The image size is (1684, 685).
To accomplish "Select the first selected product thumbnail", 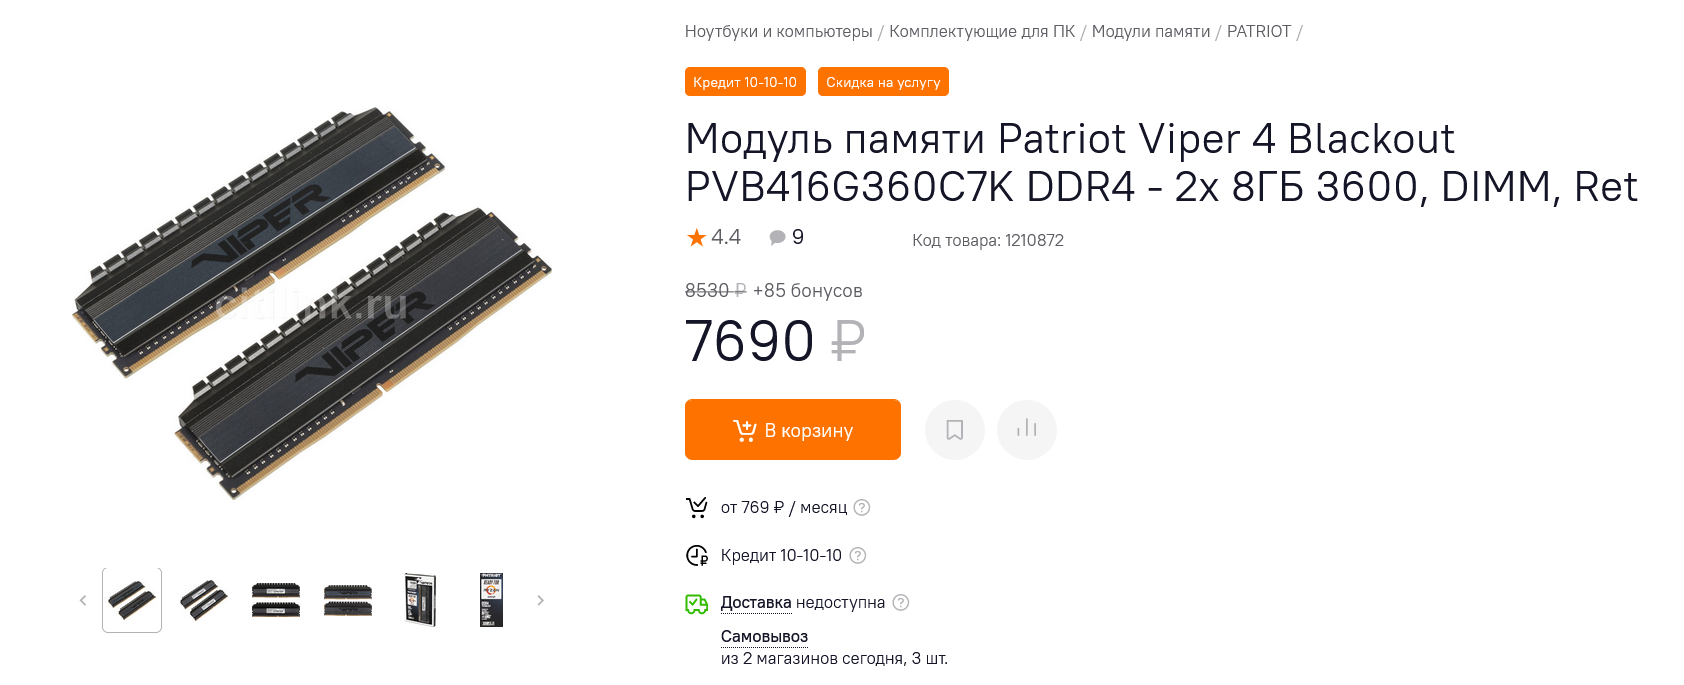I will [x=132, y=600].
